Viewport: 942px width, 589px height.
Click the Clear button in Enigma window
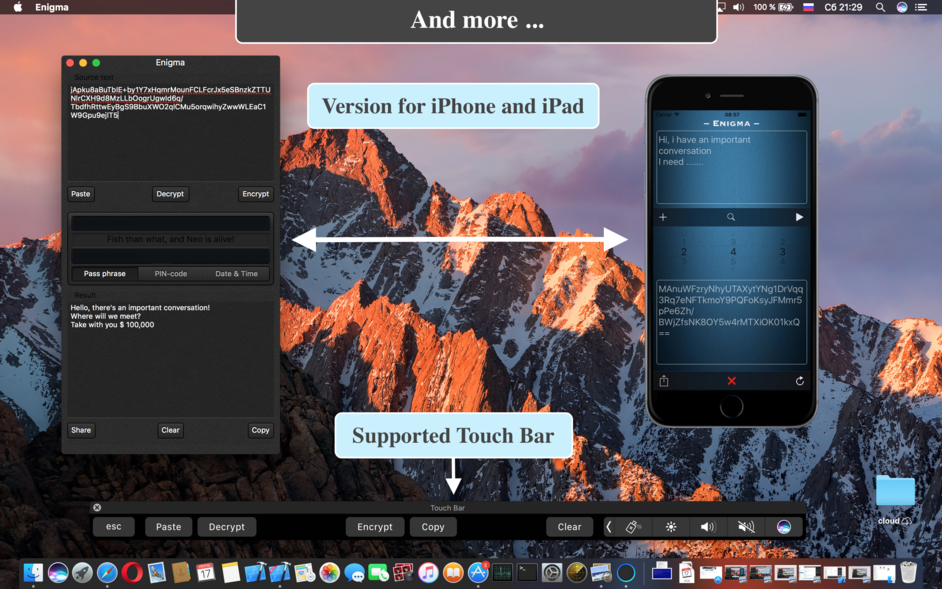coord(170,430)
